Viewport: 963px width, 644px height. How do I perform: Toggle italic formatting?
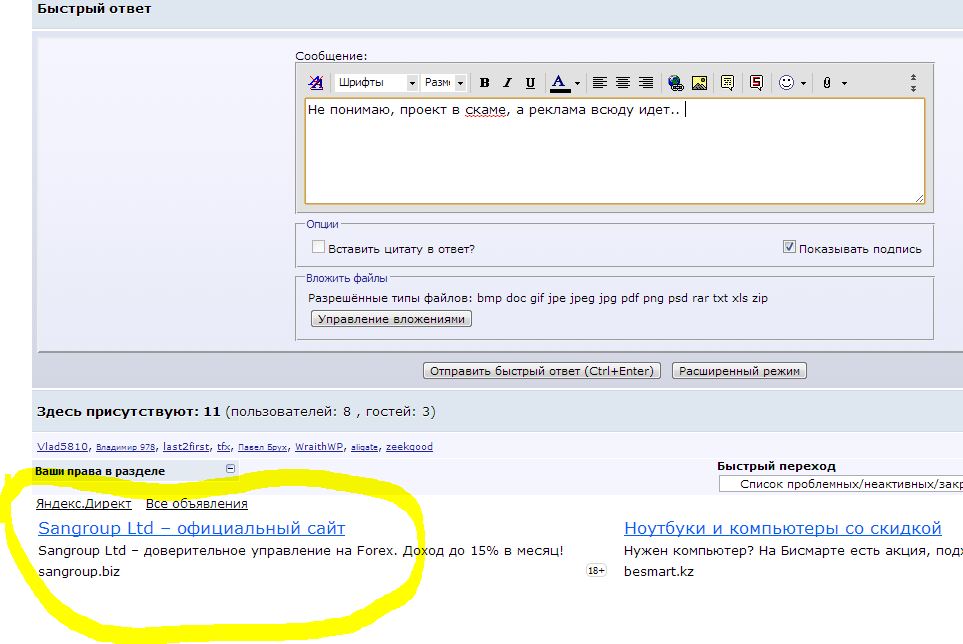(x=507, y=83)
